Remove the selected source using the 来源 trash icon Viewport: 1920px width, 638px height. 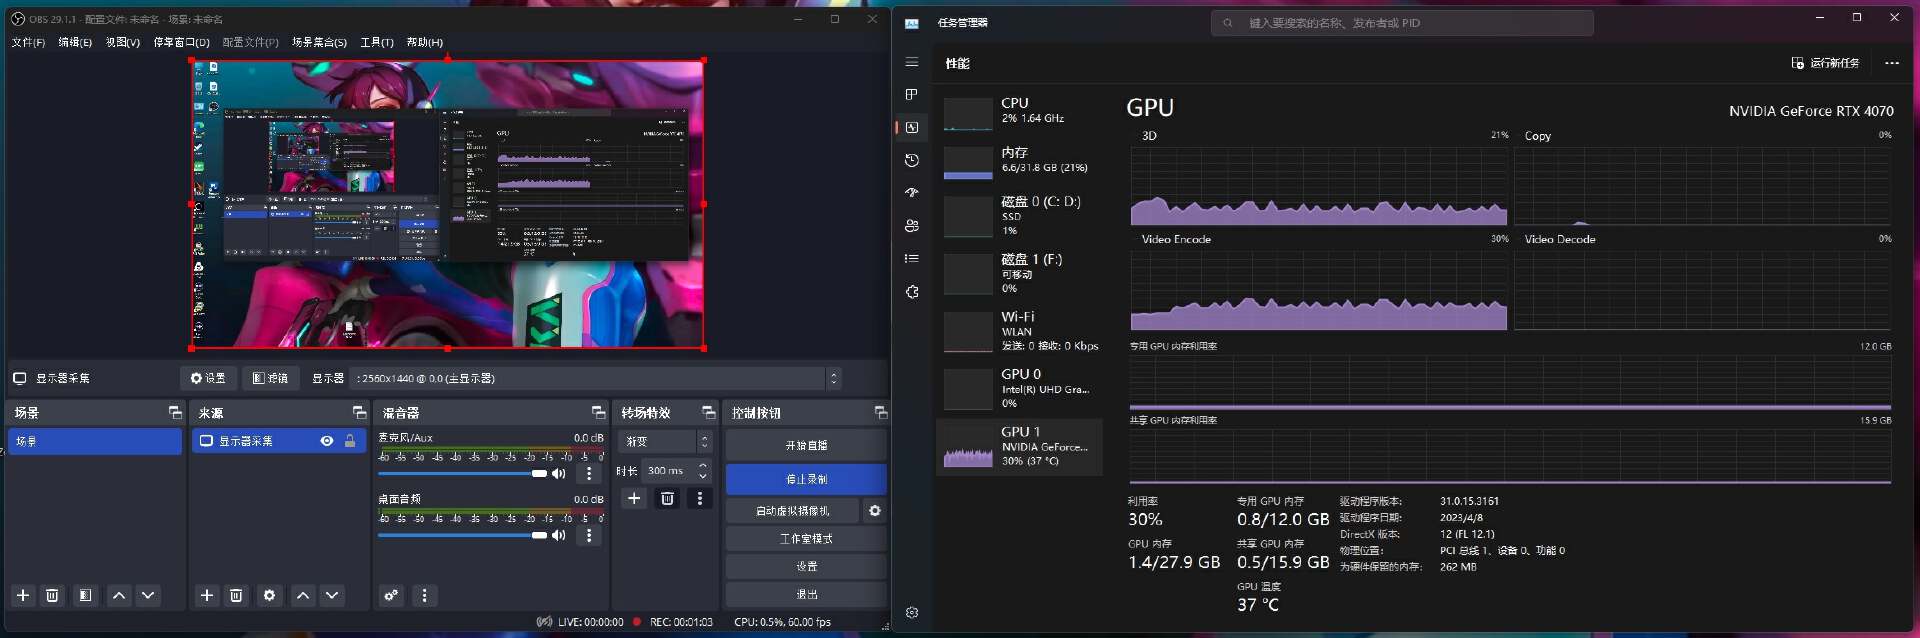point(236,595)
